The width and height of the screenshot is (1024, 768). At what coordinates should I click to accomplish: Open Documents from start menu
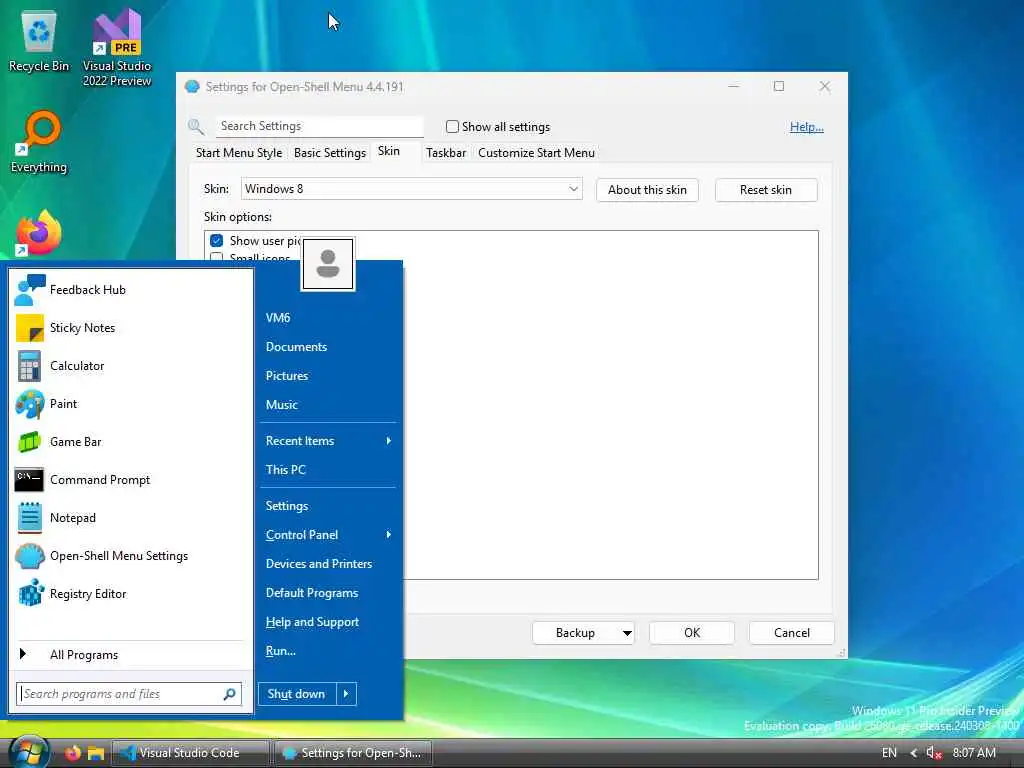point(328,347)
